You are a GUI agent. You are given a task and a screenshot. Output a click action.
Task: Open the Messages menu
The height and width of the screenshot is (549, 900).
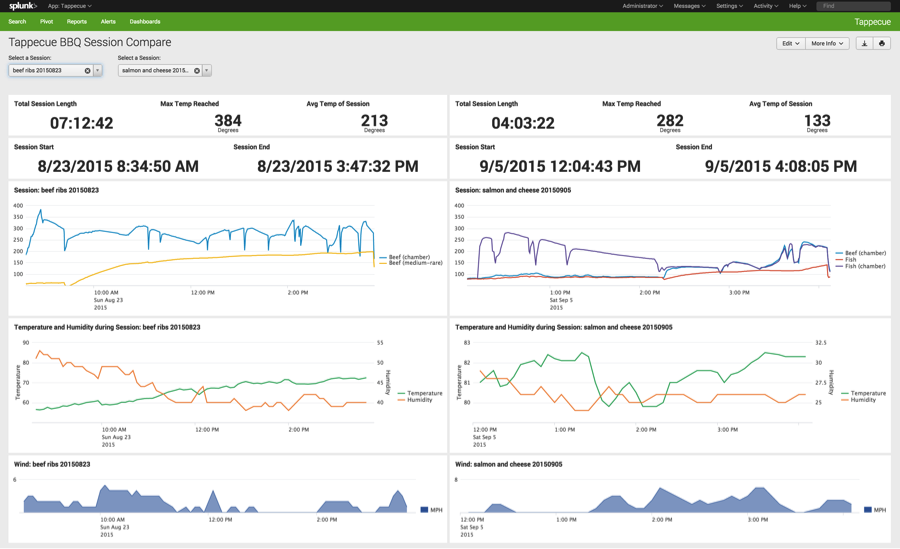(x=689, y=6)
